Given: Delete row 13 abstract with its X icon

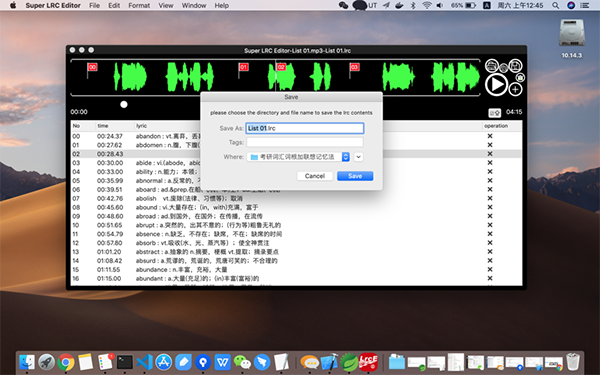Looking at the screenshot, I should pos(490,252).
